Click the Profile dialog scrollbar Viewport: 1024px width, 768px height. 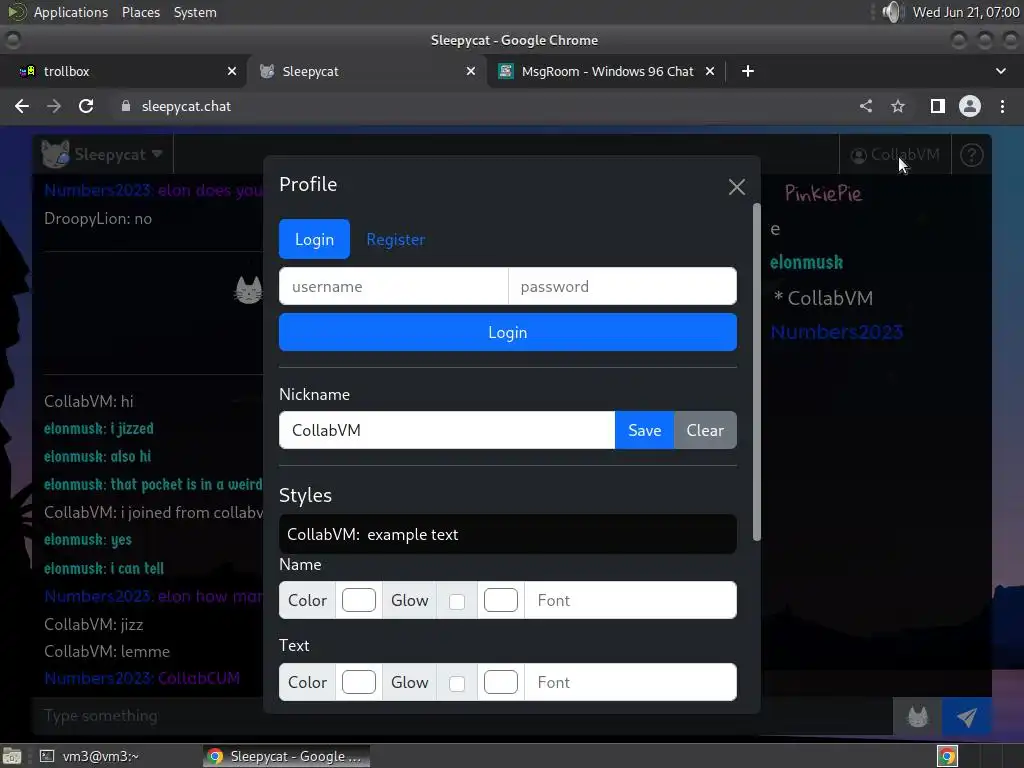pyautogui.click(x=757, y=372)
